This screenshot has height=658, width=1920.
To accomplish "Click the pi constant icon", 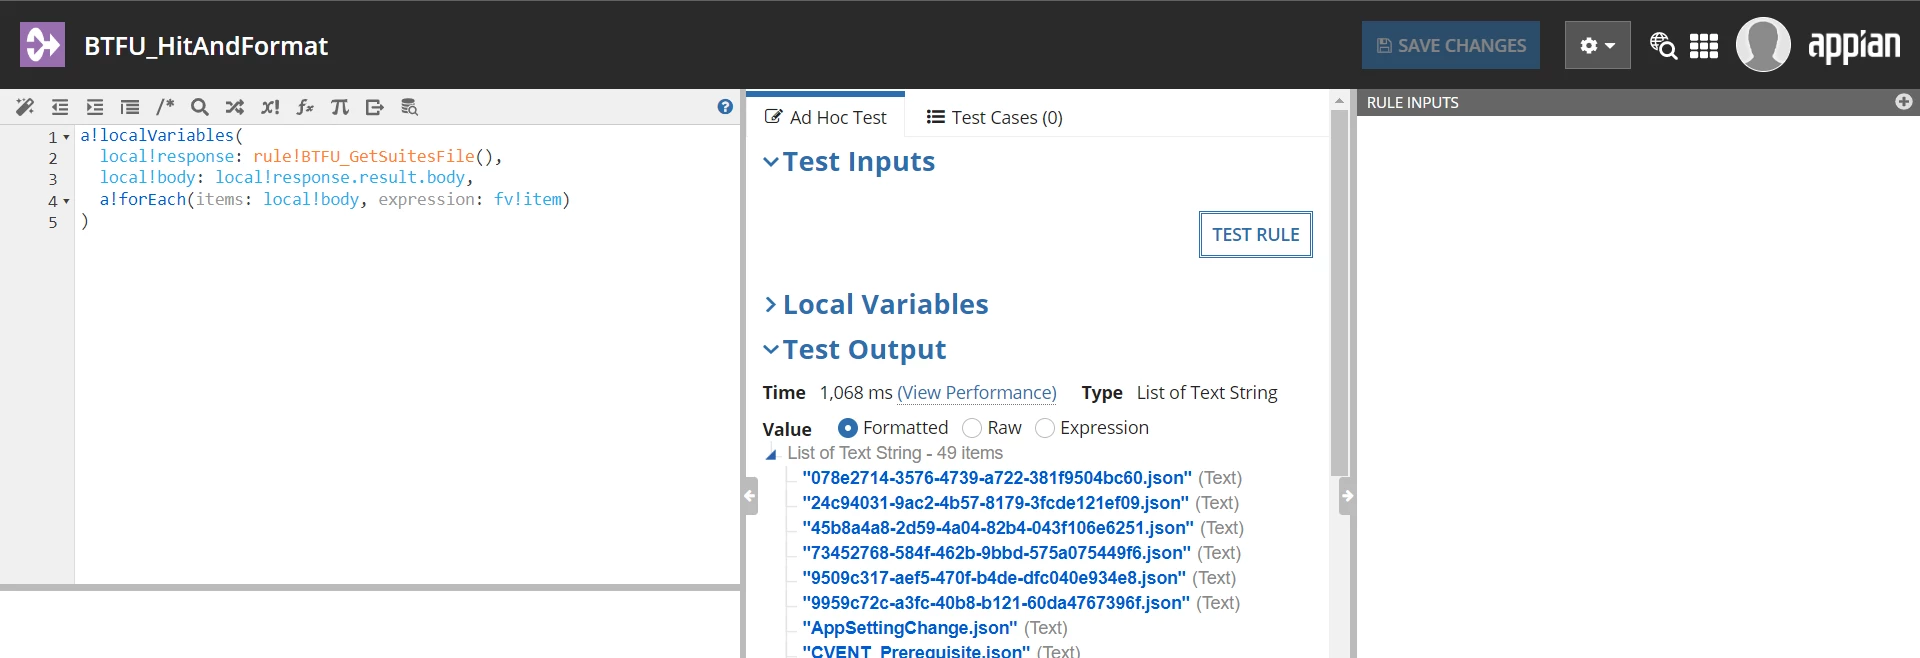I will click(x=340, y=107).
